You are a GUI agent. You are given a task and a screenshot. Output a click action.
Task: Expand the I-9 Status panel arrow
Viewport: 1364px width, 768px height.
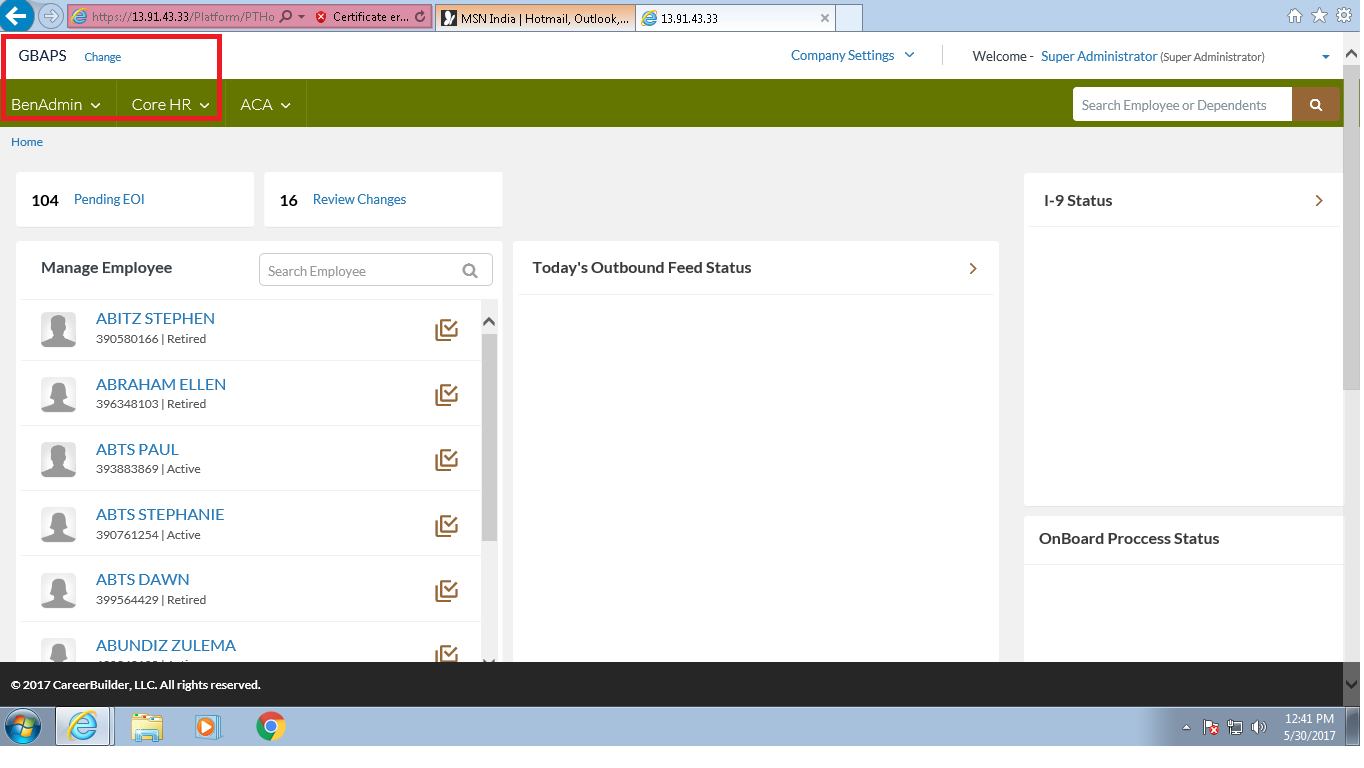(1319, 201)
